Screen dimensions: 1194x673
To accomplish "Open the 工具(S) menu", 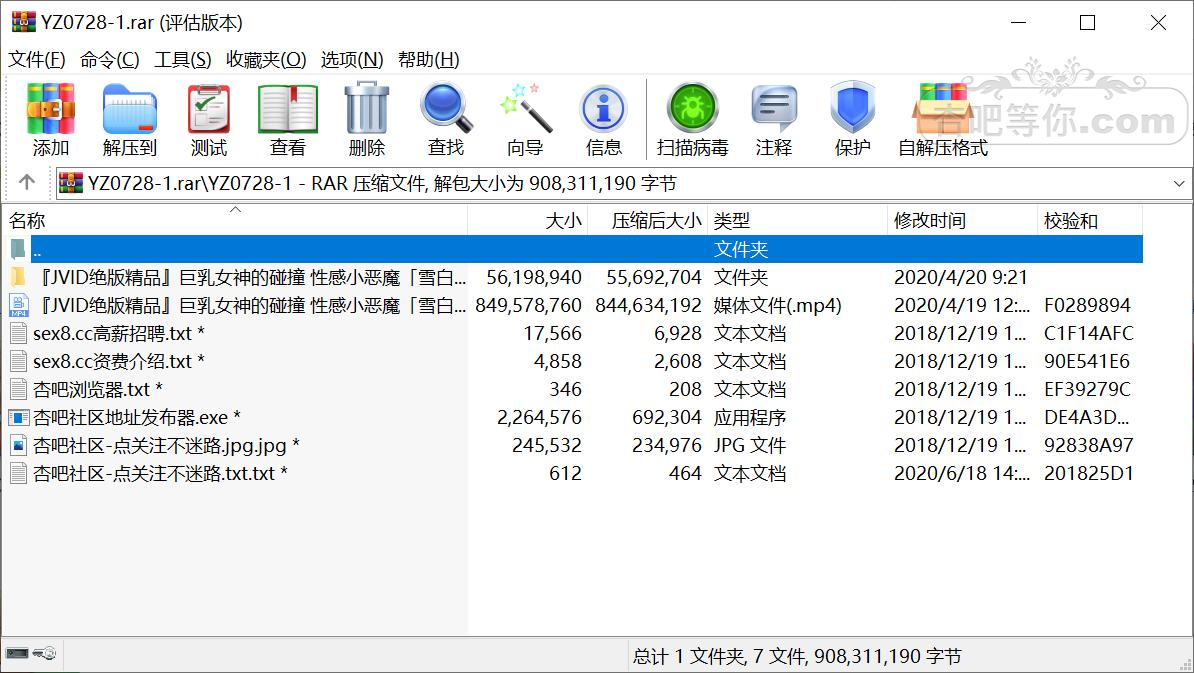I will coord(183,59).
